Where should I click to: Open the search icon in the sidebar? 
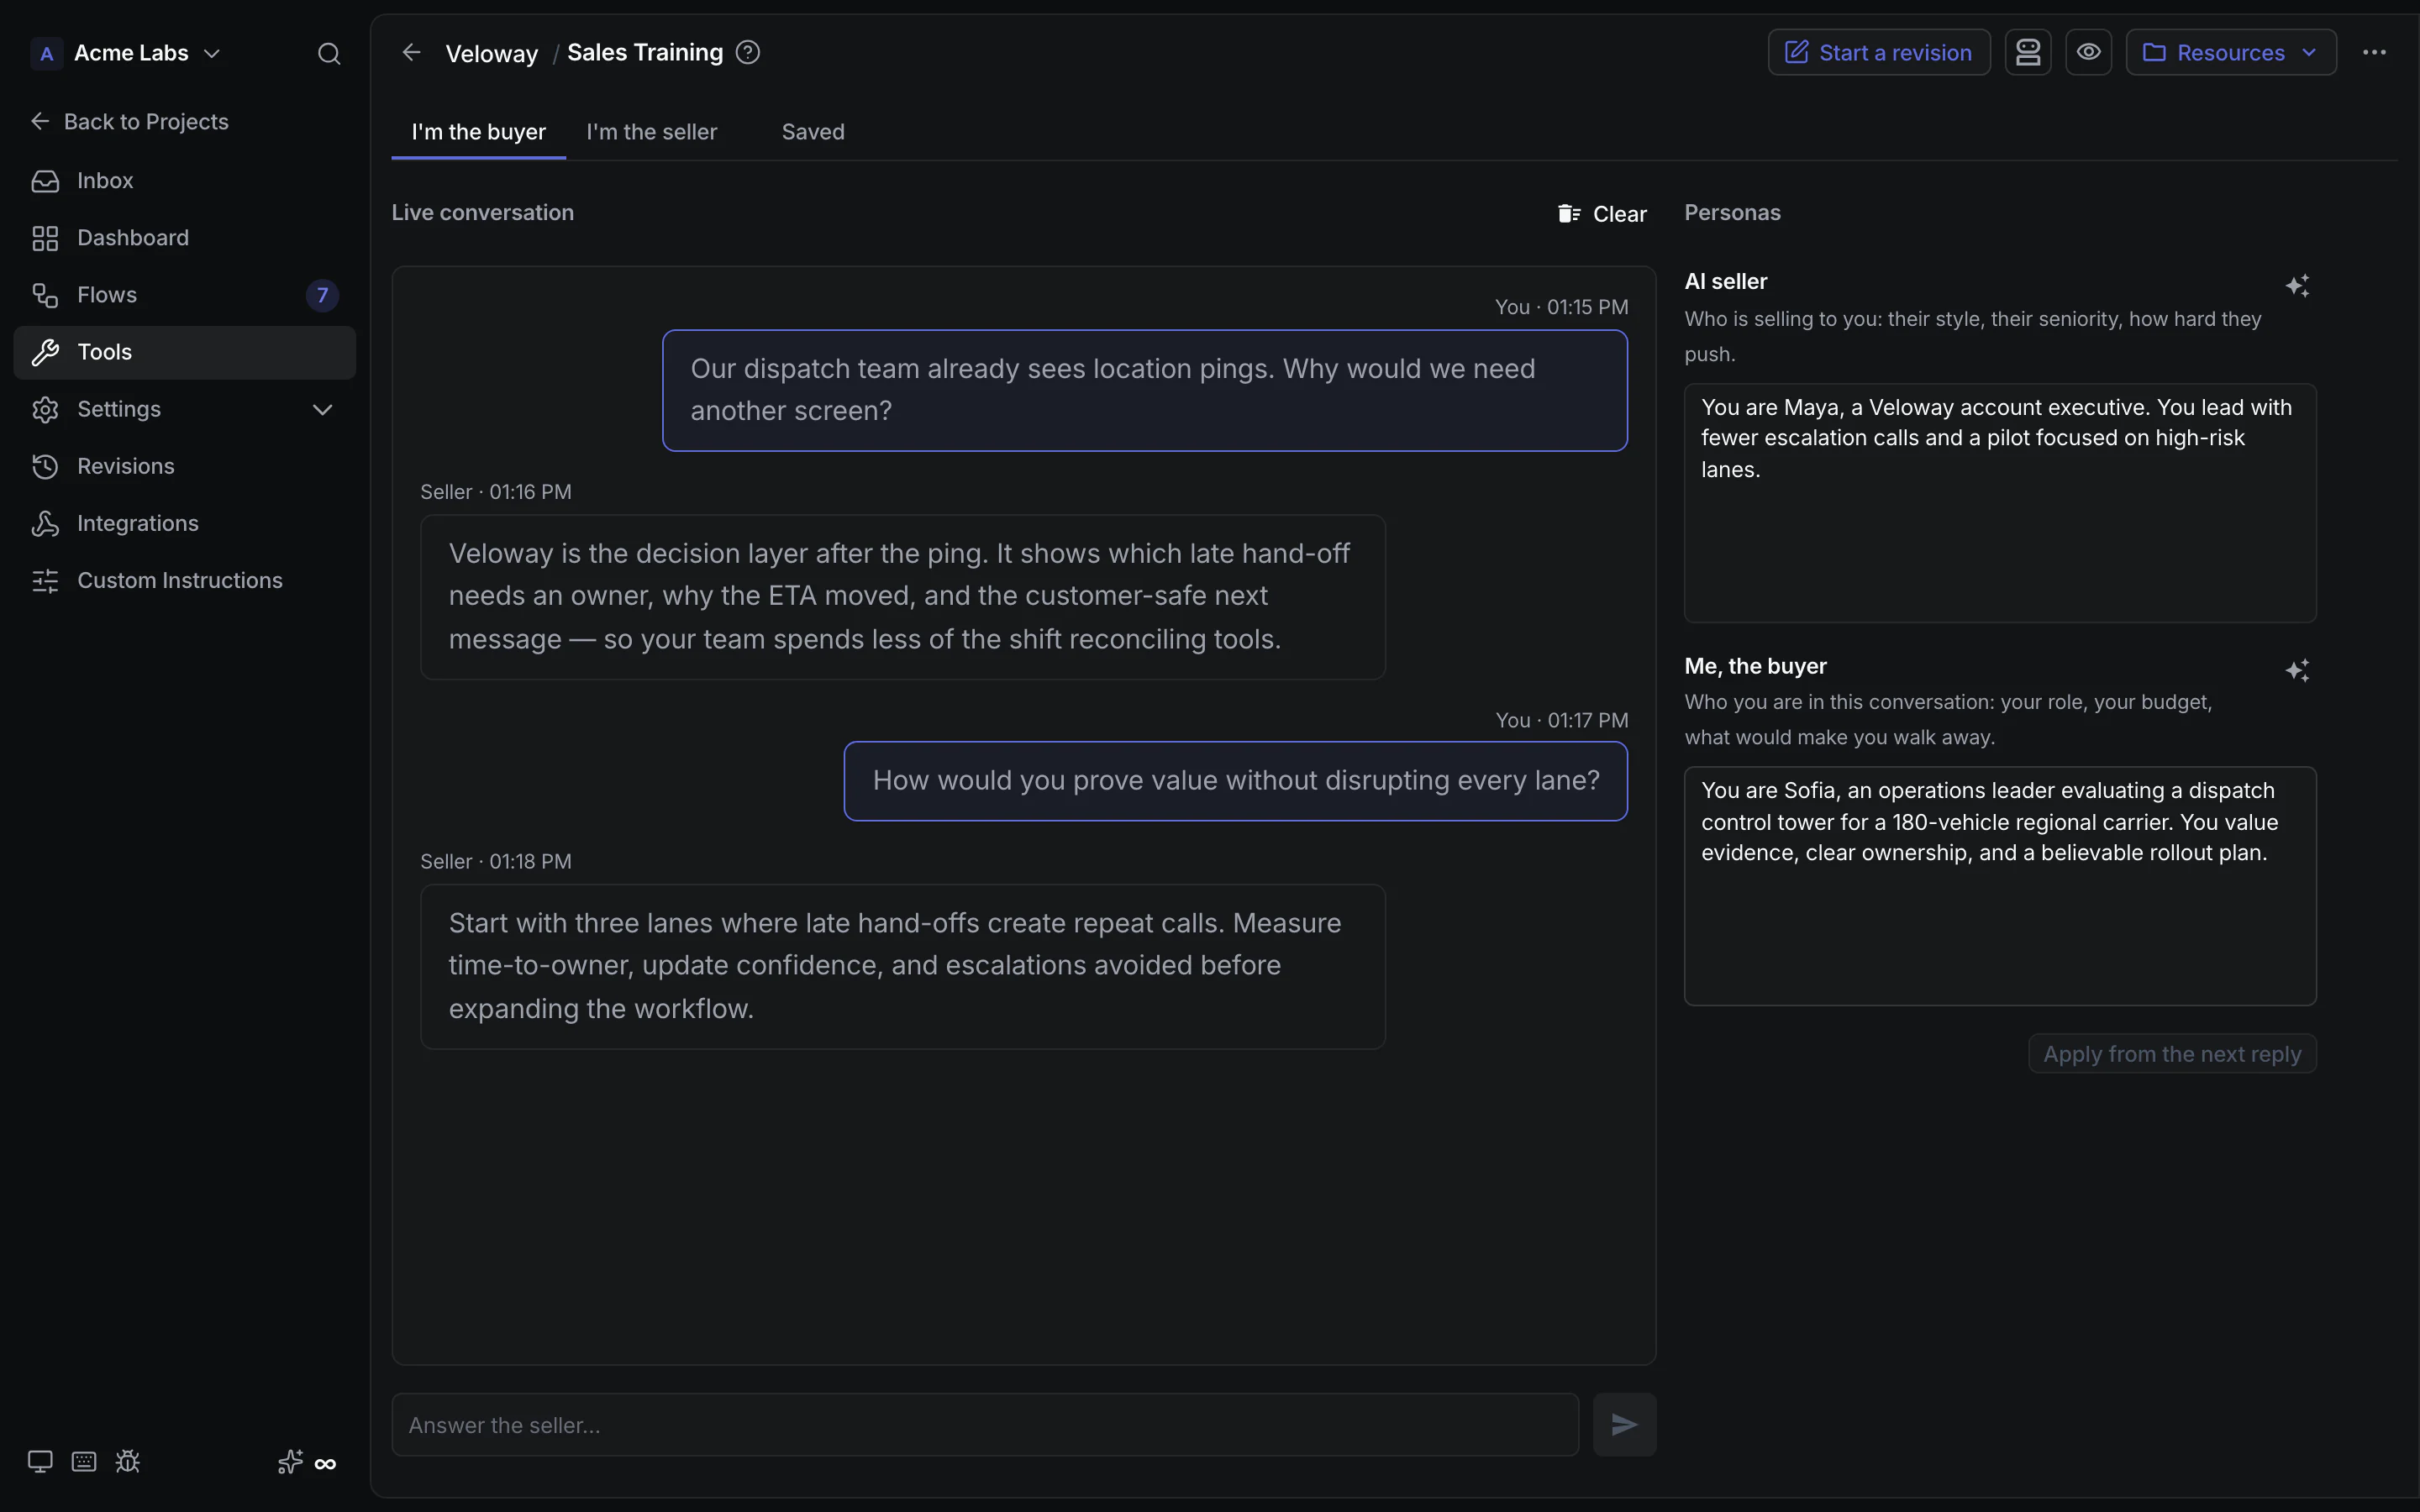coord(329,53)
